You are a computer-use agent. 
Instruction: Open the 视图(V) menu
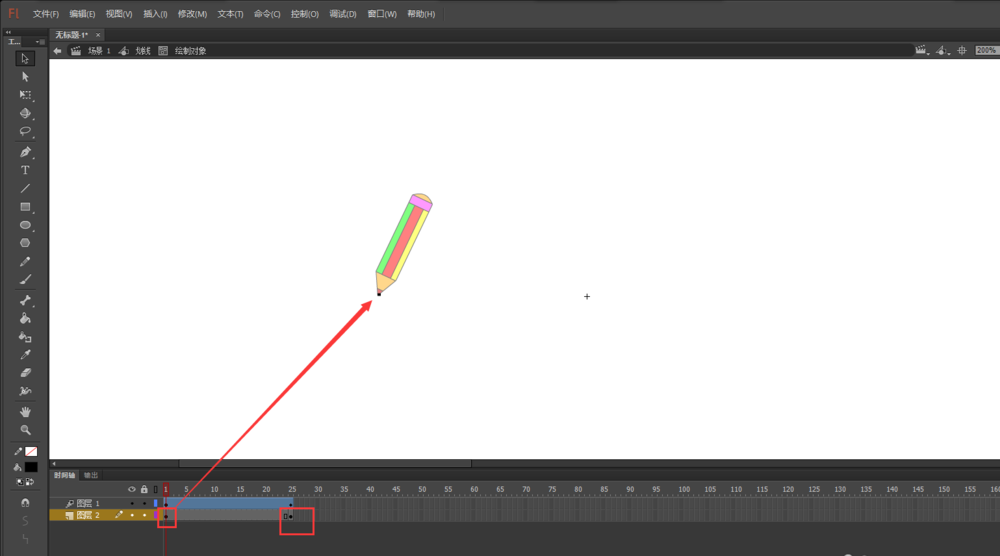click(x=119, y=14)
